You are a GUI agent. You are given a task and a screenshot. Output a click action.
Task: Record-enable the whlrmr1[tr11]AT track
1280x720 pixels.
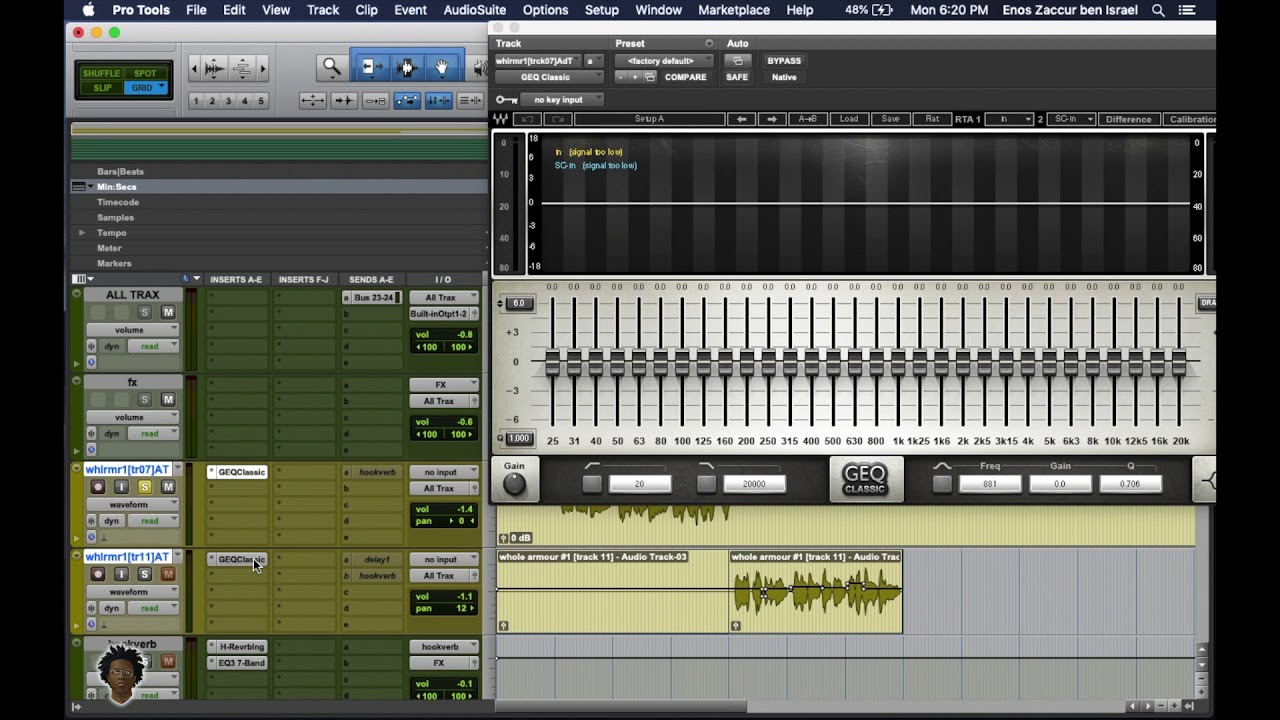tap(98, 574)
